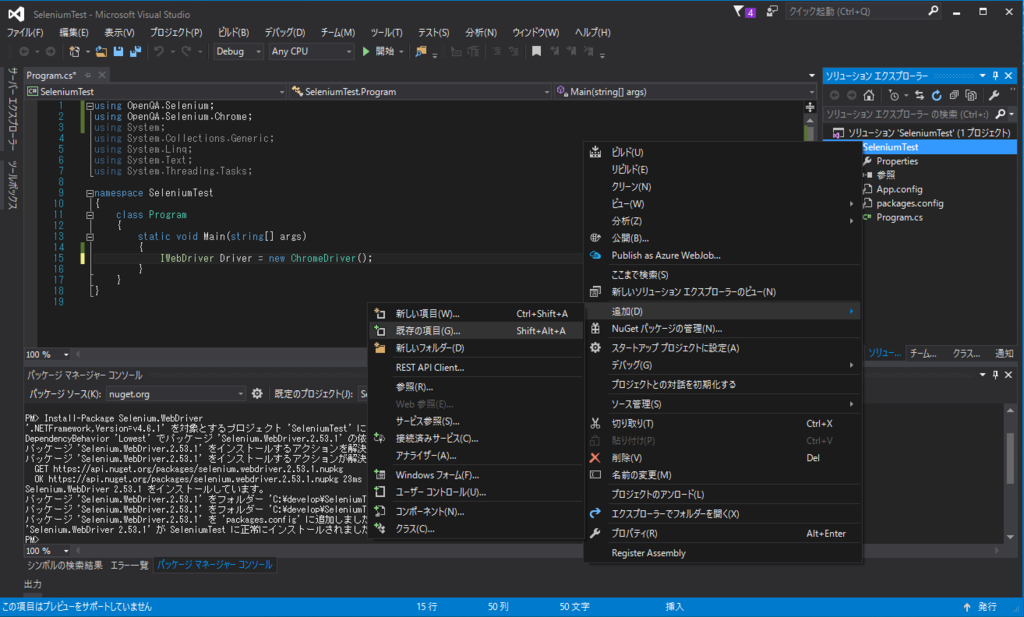Screen dimensions: 1024x617
Task: Open the ツールボックス side tab
Action: (12, 185)
